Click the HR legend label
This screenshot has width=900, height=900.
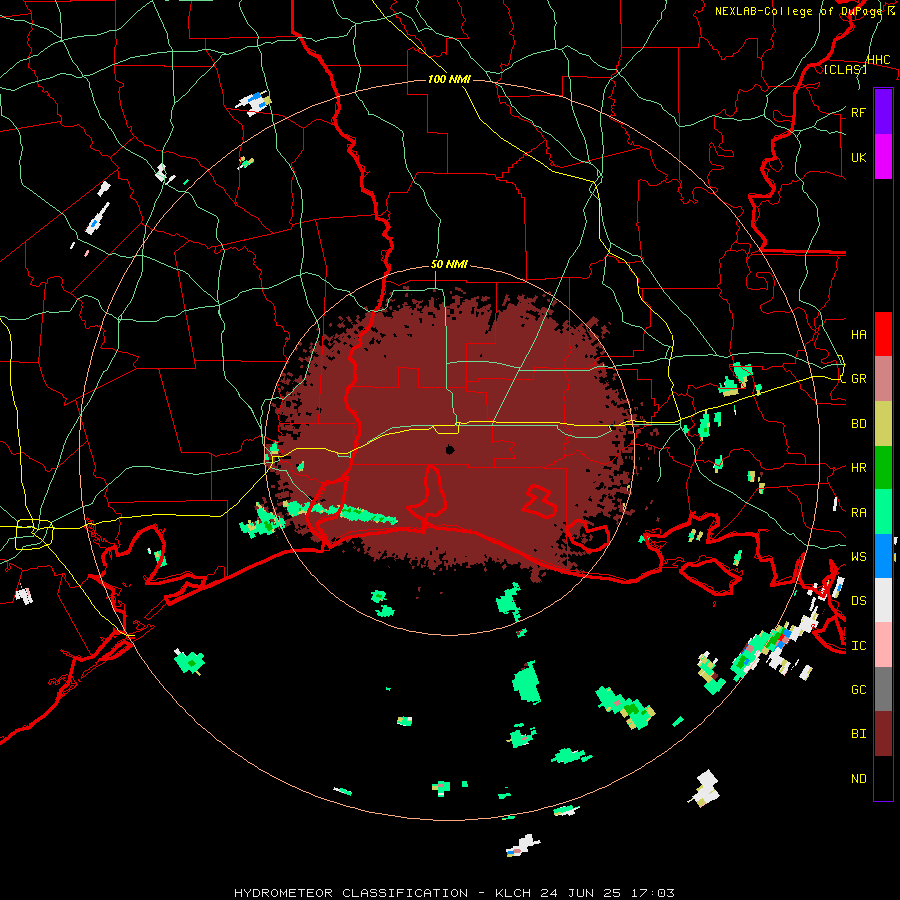click(x=858, y=468)
